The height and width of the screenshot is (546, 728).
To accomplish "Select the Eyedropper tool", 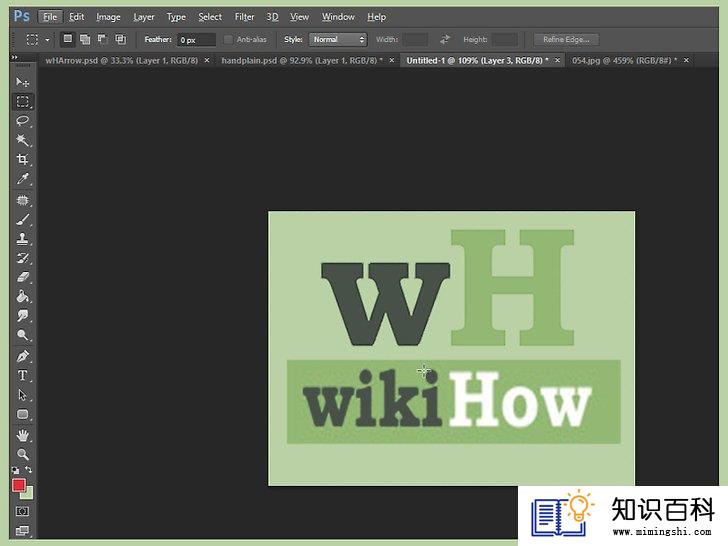I will click(x=22, y=179).
